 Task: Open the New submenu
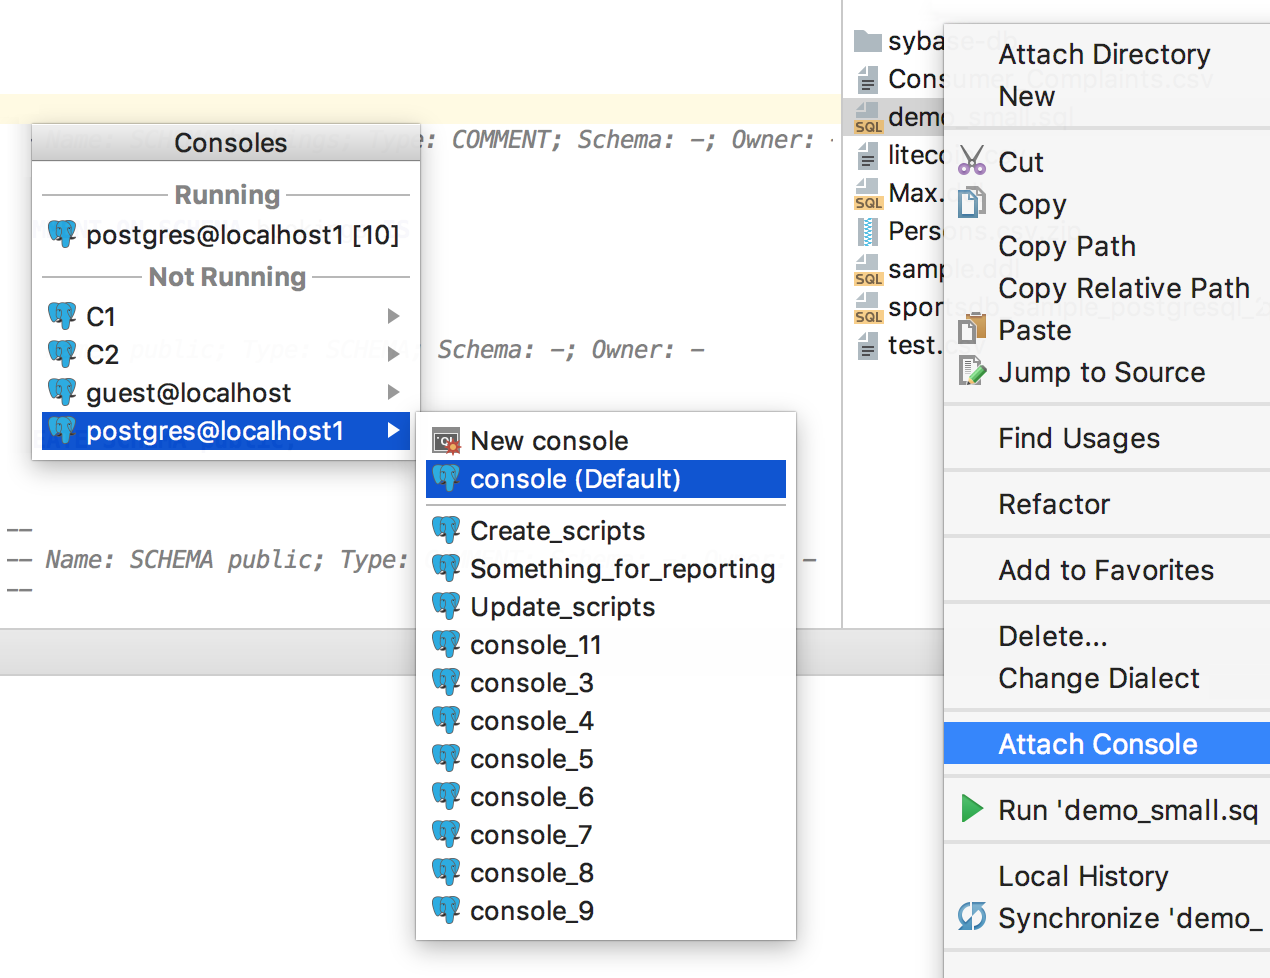(1107, 96)
